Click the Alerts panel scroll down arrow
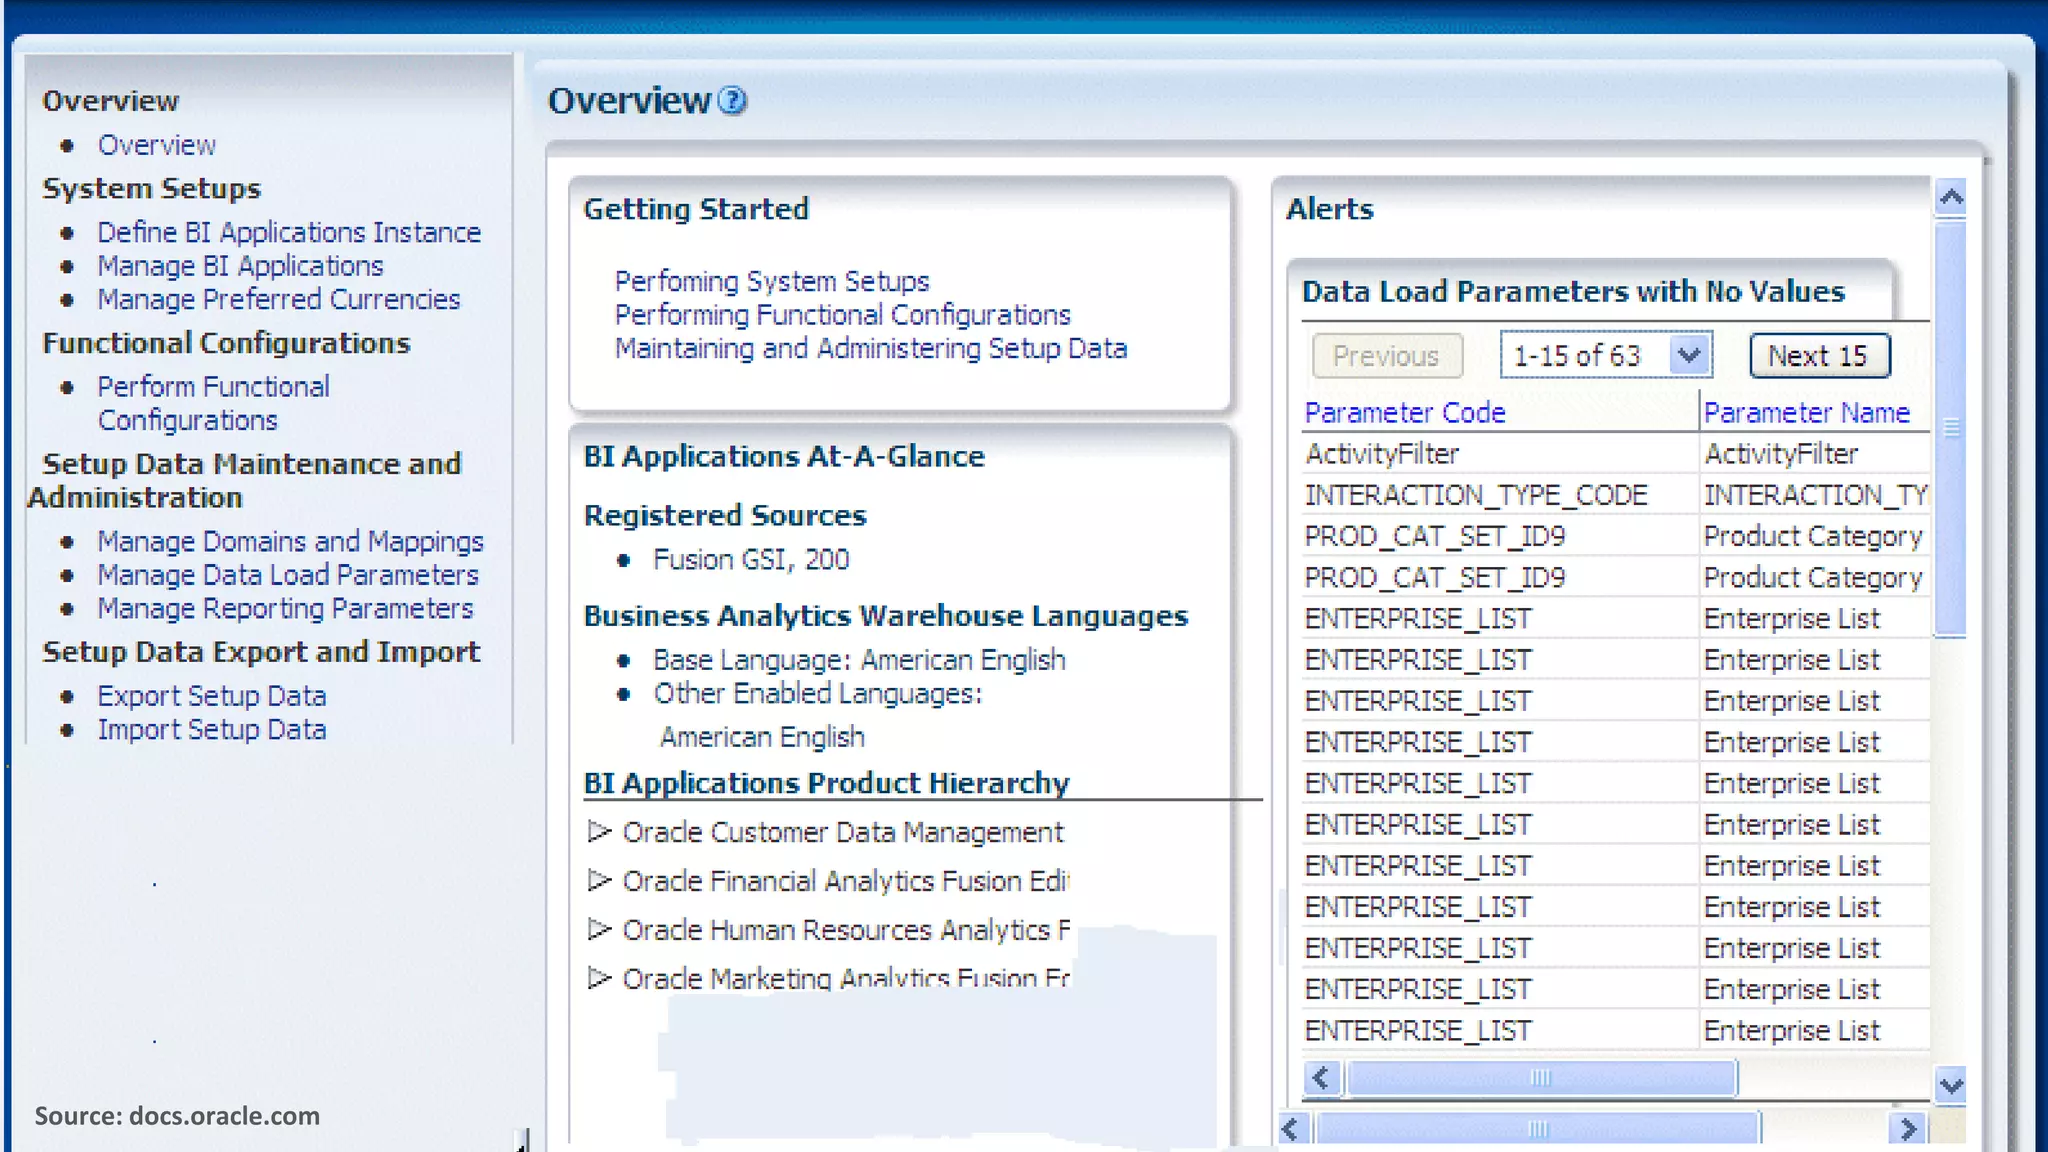This screenshot has width=2048, height=1152. [1951, 1085]
